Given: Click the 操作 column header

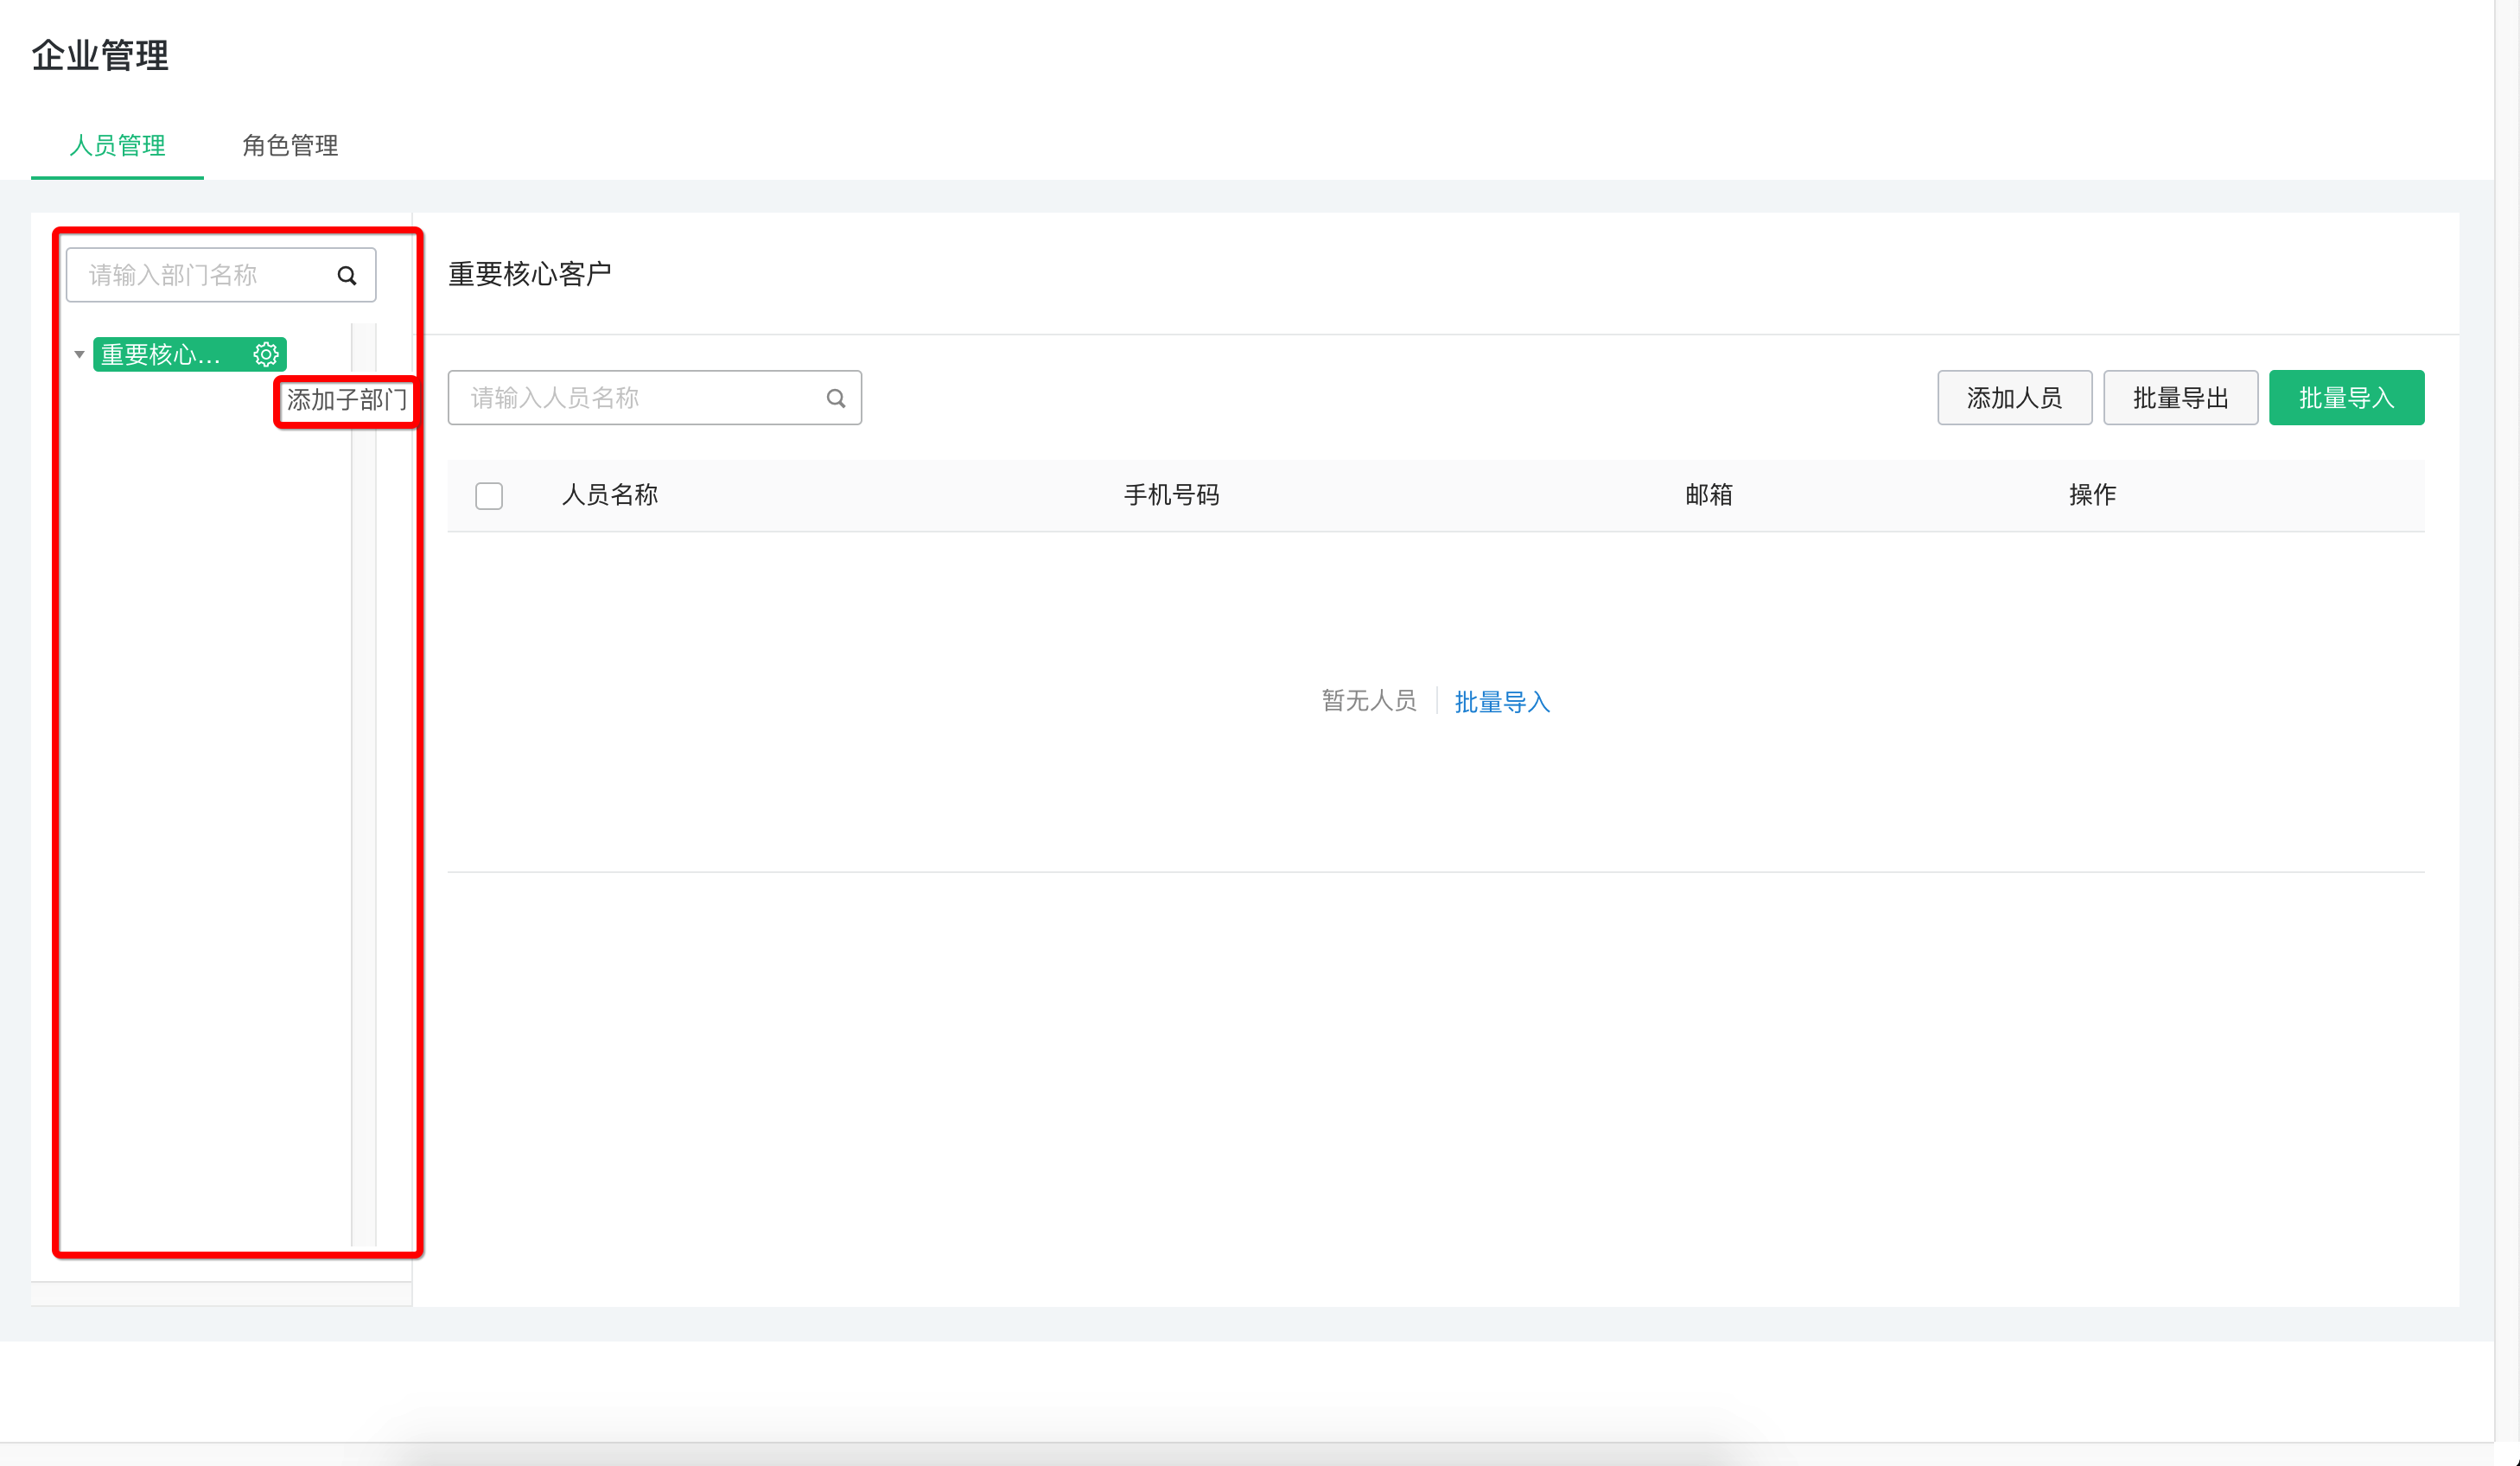Looking at the screenshot, I should (x=2092, y=495).
